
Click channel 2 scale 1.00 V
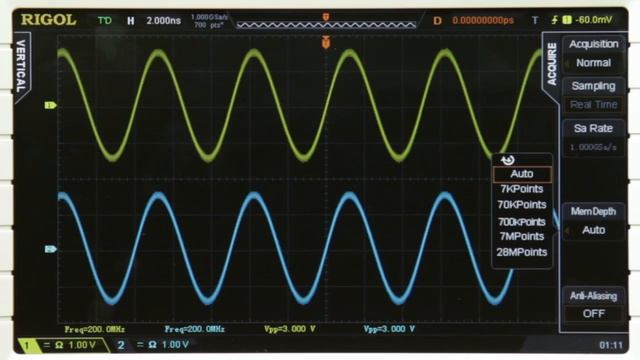click(x=175, y=345)
